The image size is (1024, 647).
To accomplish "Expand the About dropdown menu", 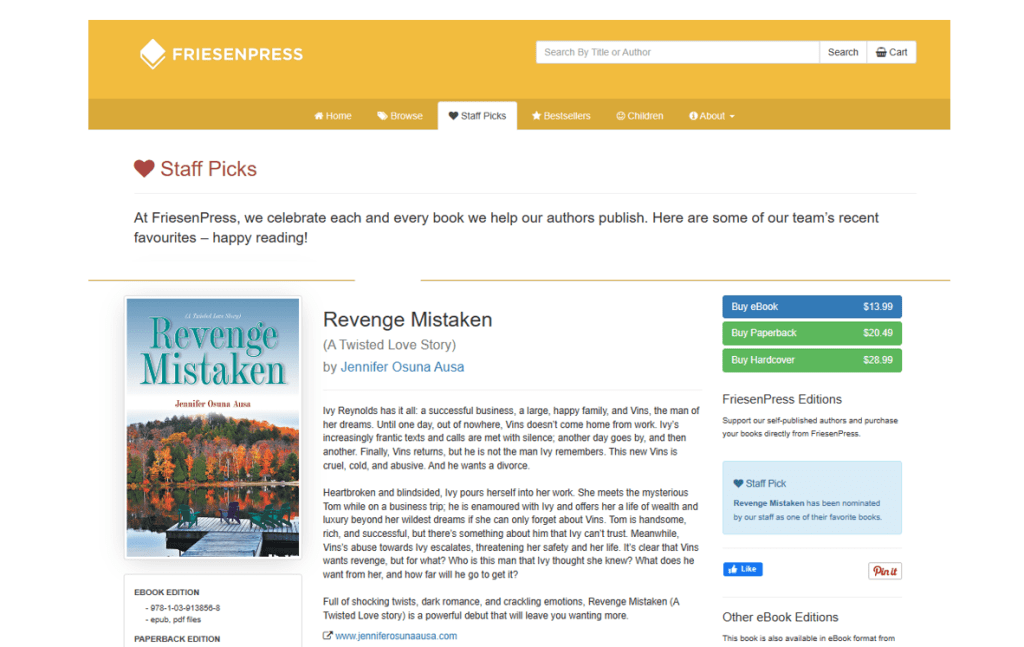I will coord(712,116).
